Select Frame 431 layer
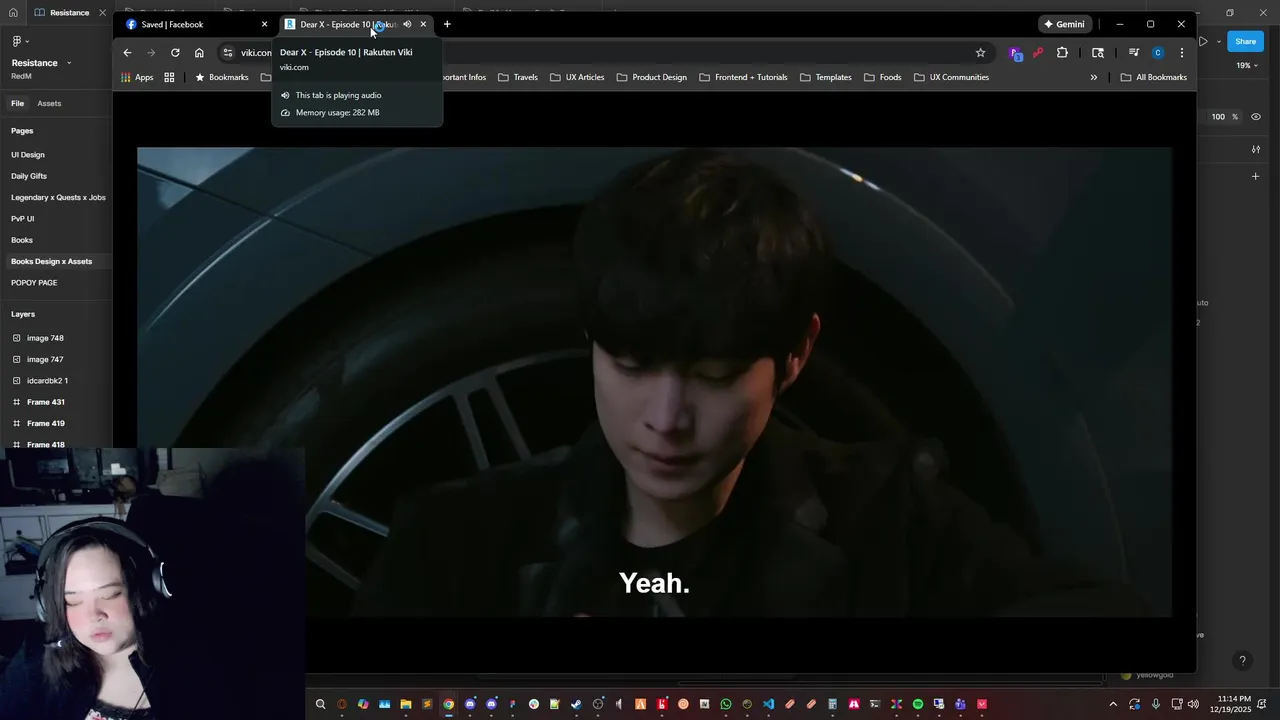This screenshot has height=720, width=1280. 46,402
